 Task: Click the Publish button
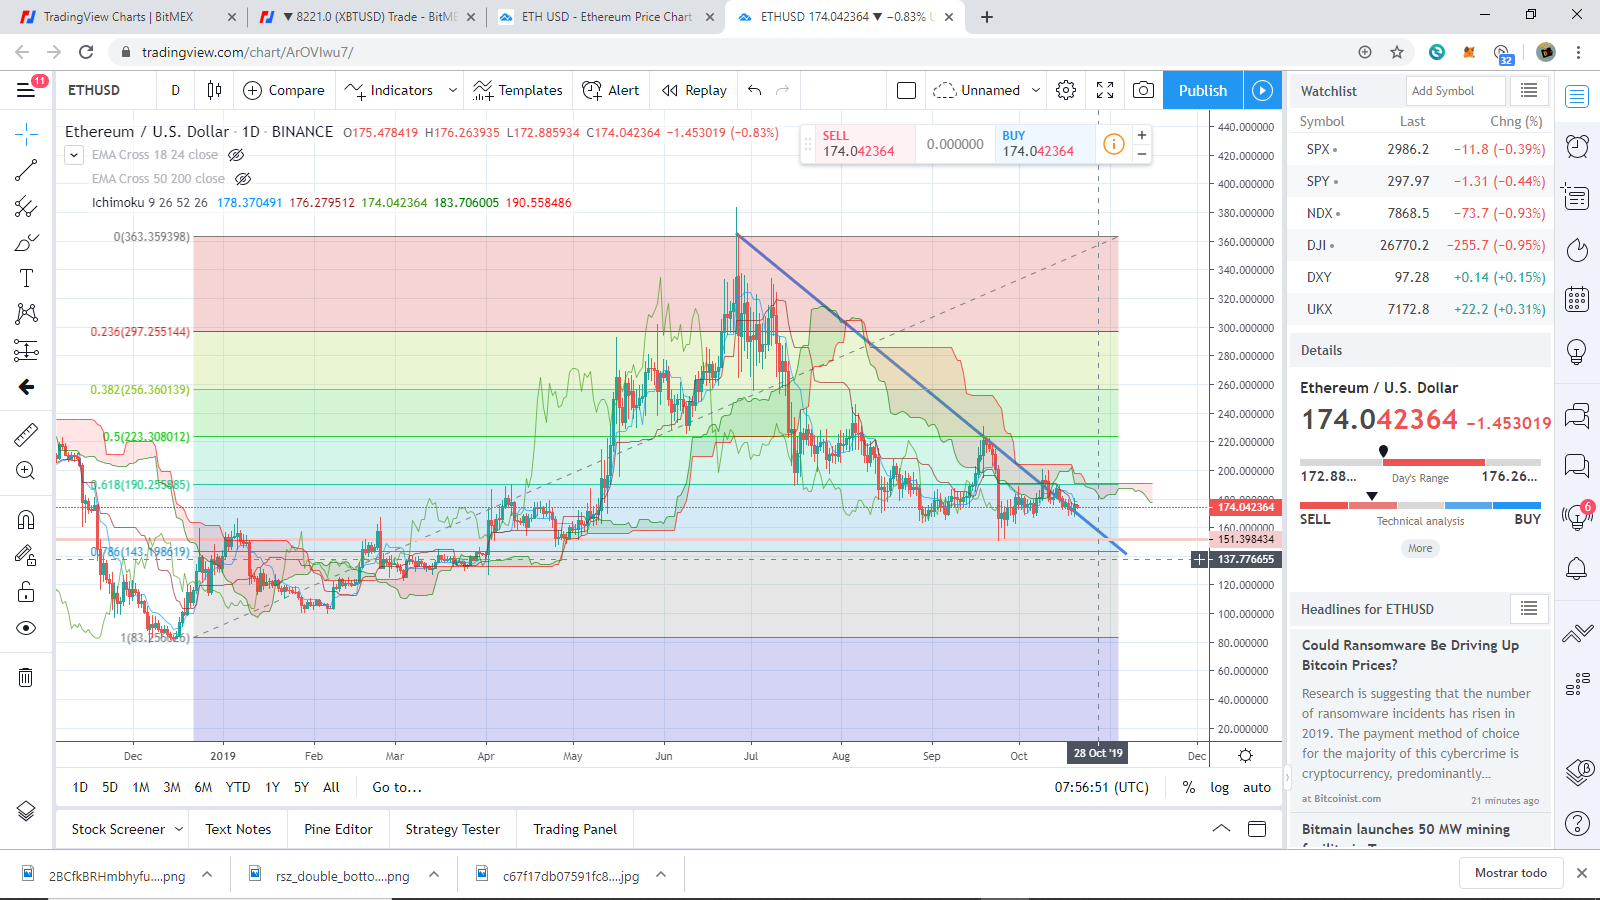(x=1203, y=90)
